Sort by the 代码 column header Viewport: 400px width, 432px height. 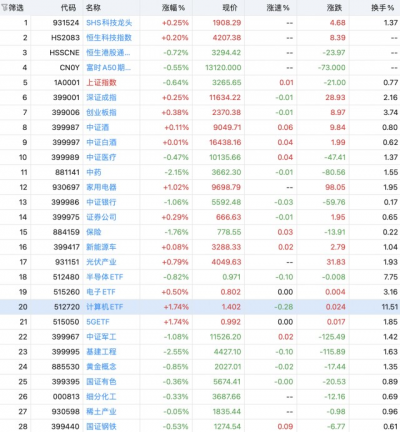(69, 8)
